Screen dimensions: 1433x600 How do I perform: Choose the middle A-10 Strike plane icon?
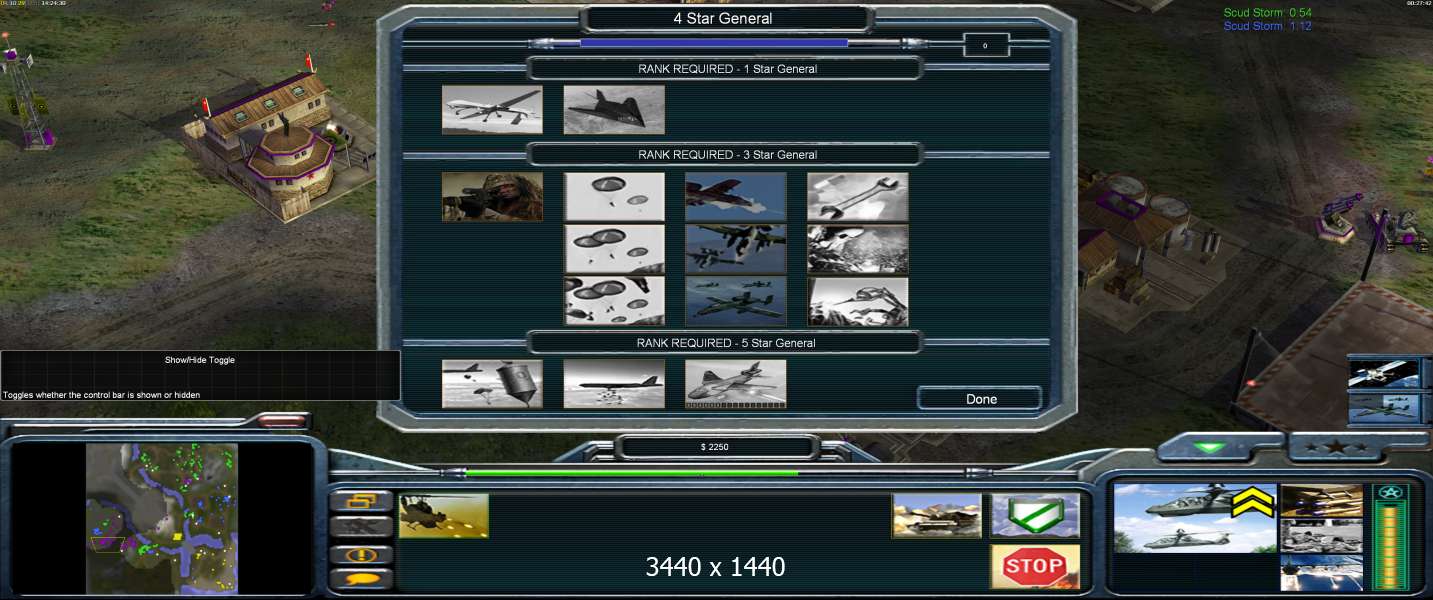coord(736,249)
